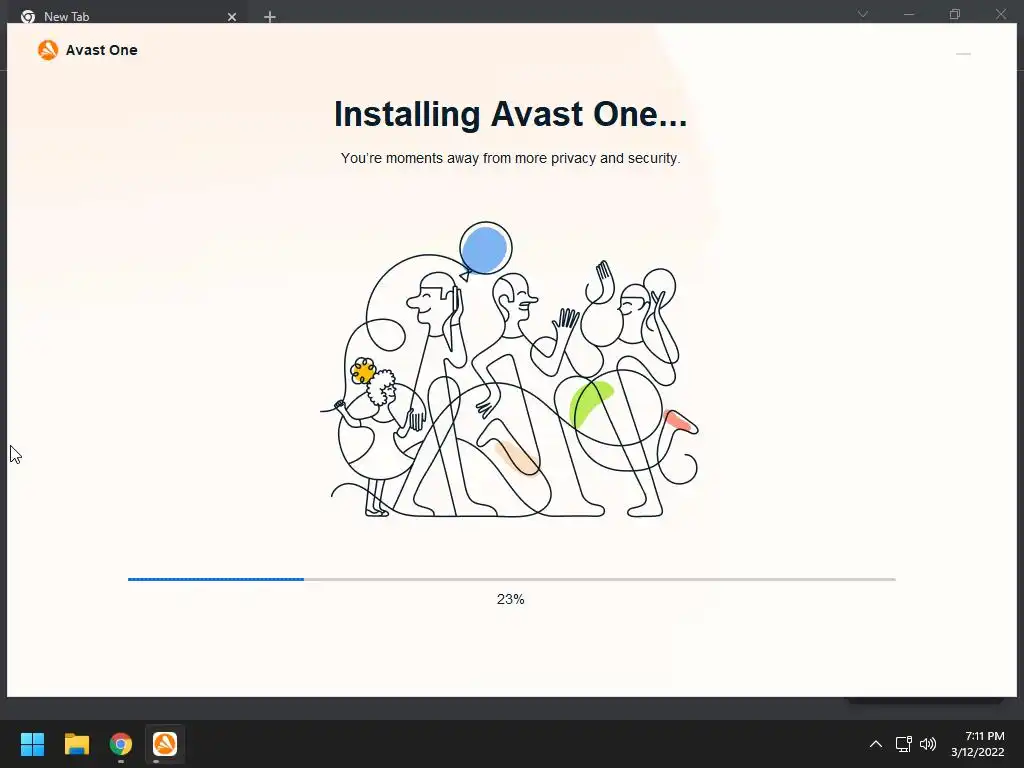Open the volume control tray icon
Screen dimensions: 1024x768
point(927,744)
